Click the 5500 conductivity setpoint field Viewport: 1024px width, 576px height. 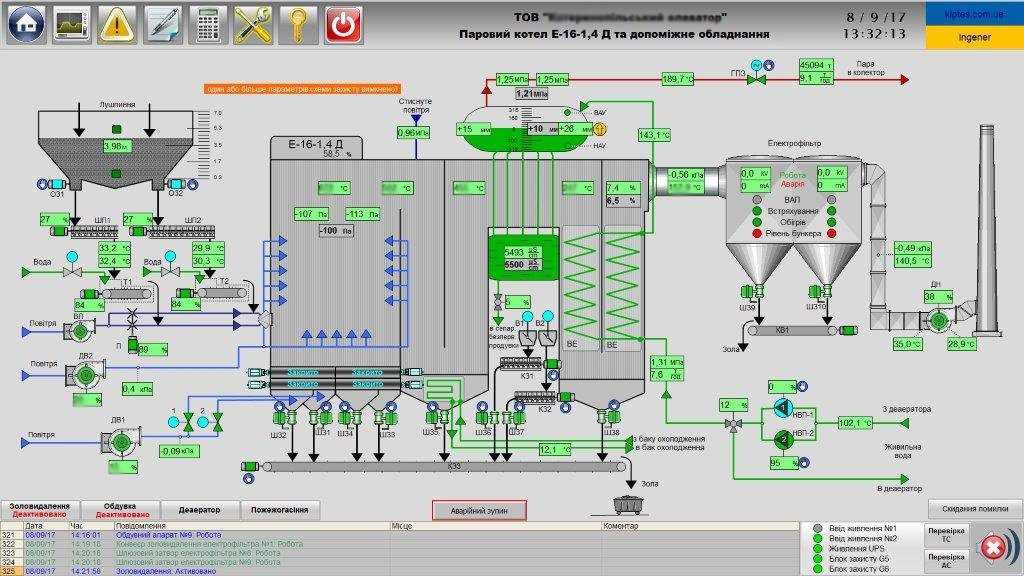pos(522,264)
